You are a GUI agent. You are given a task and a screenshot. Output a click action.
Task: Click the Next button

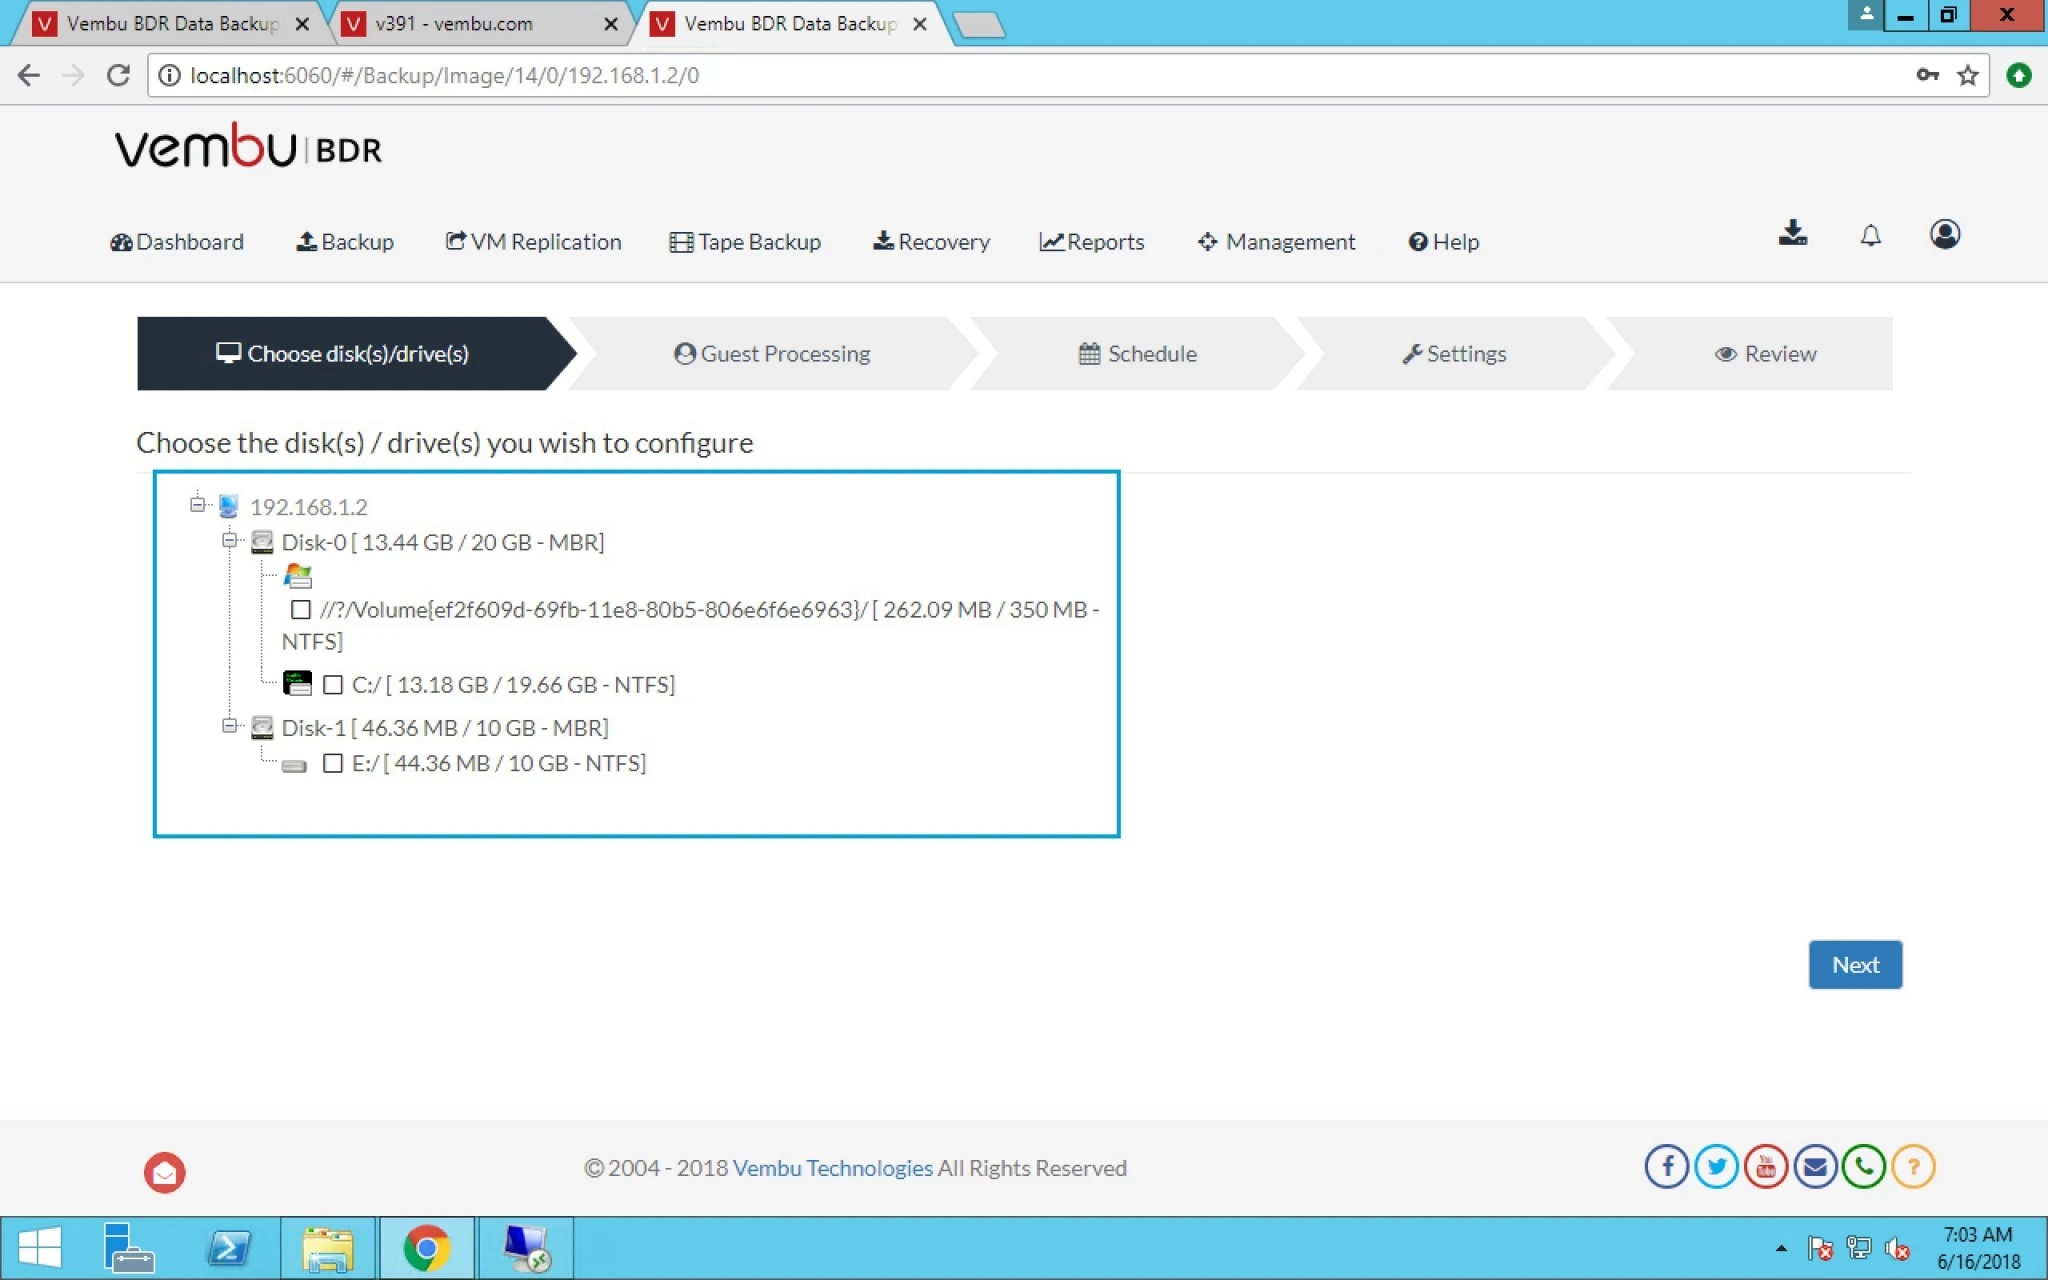(x=1855, y=964)
